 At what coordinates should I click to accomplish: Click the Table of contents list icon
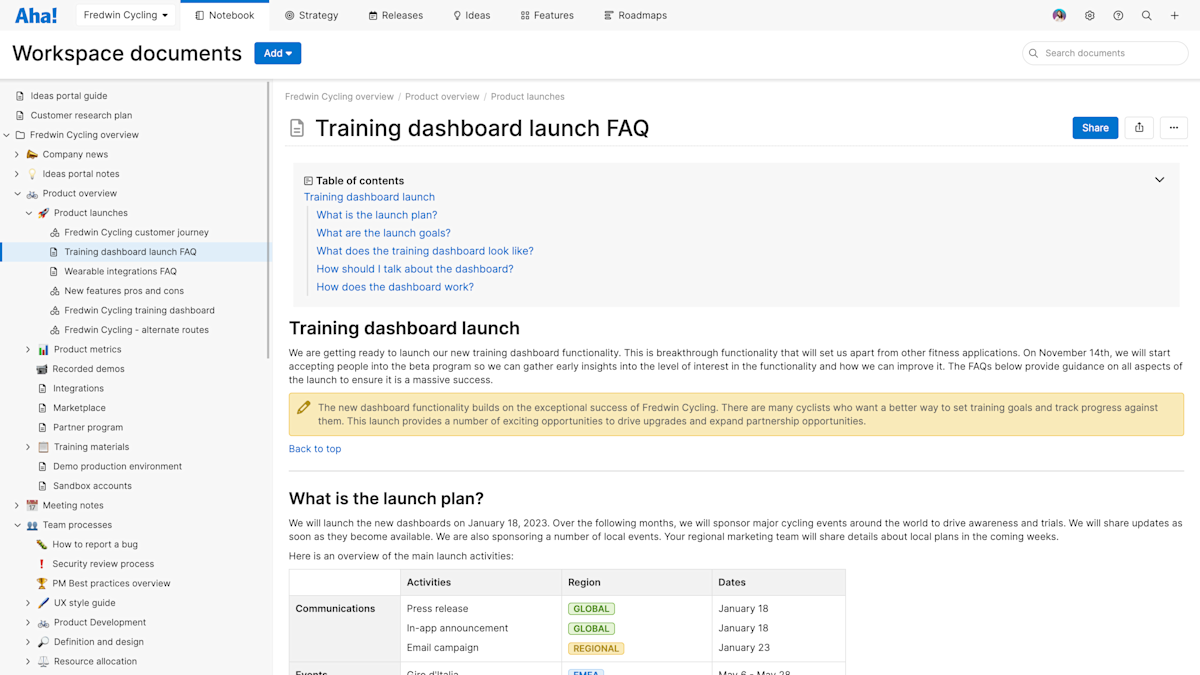pos(308,181)
